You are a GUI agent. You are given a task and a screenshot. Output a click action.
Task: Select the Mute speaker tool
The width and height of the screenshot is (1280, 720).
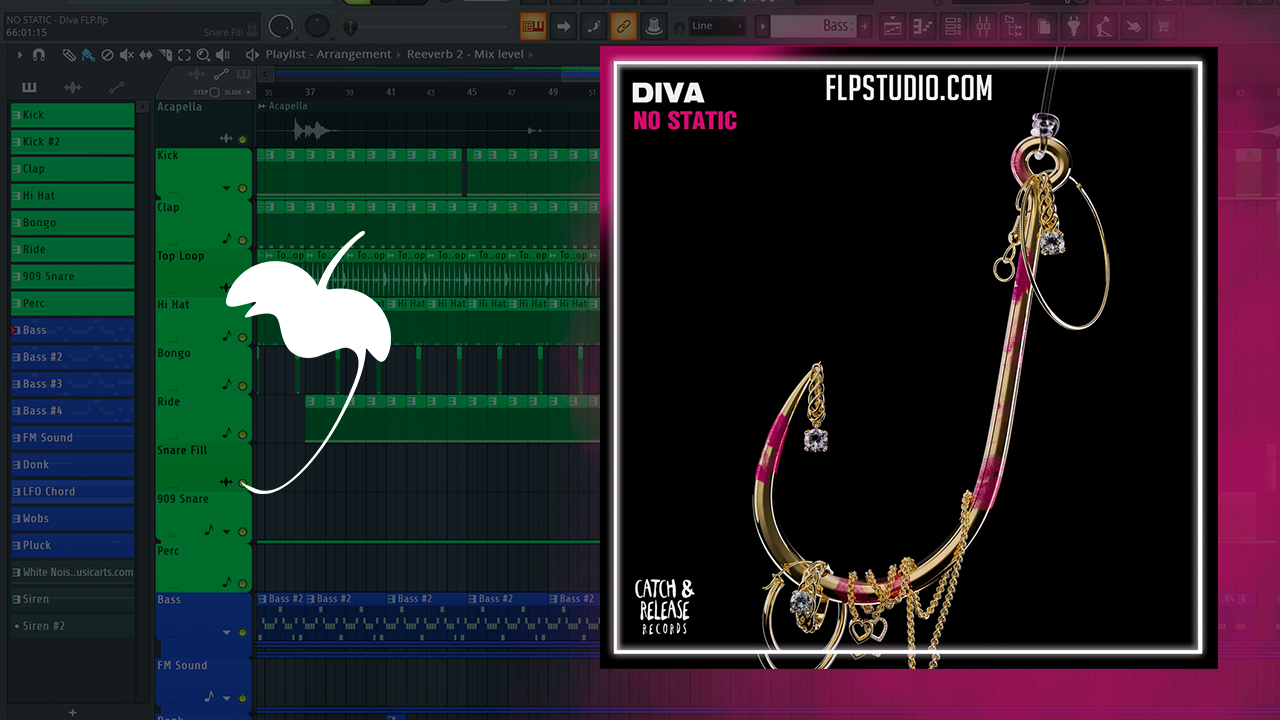point(127,55)
